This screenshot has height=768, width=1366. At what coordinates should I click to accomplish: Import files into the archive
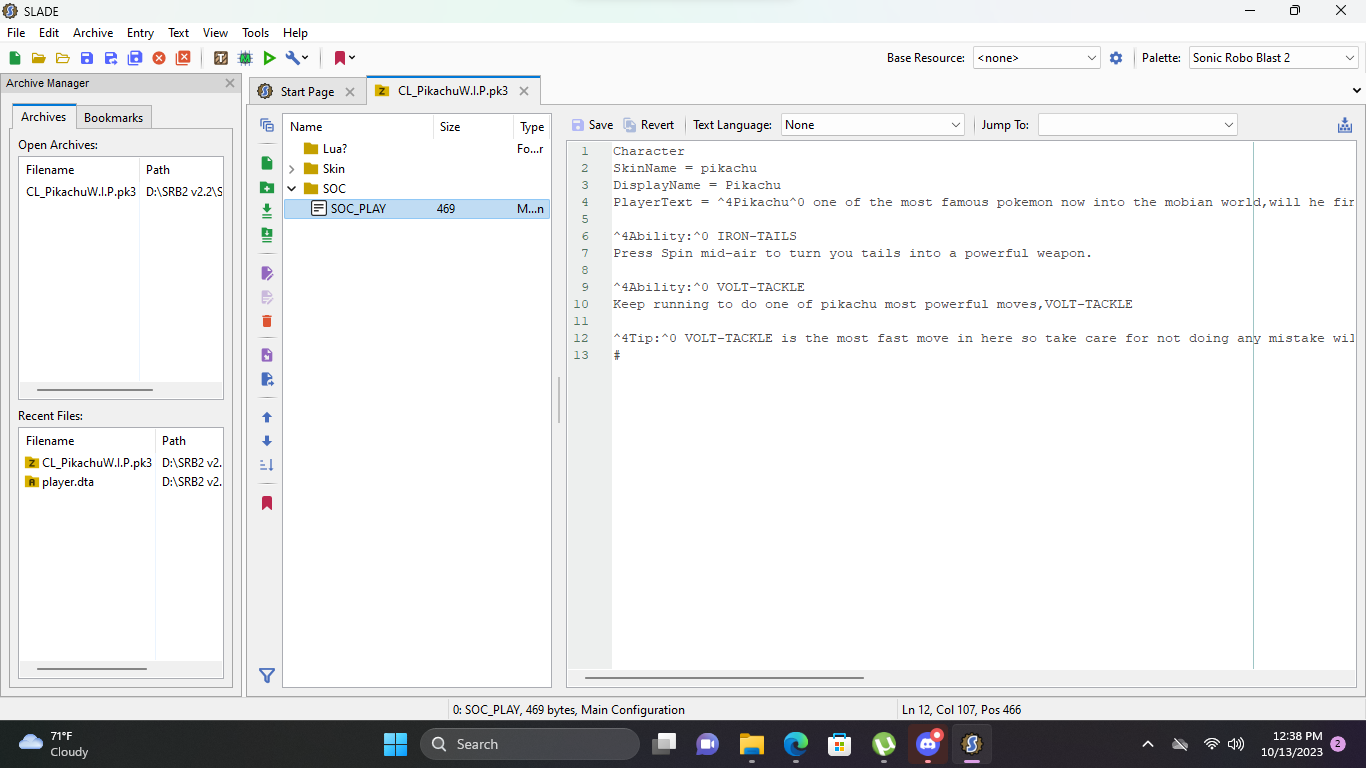[x=266, y=211]
